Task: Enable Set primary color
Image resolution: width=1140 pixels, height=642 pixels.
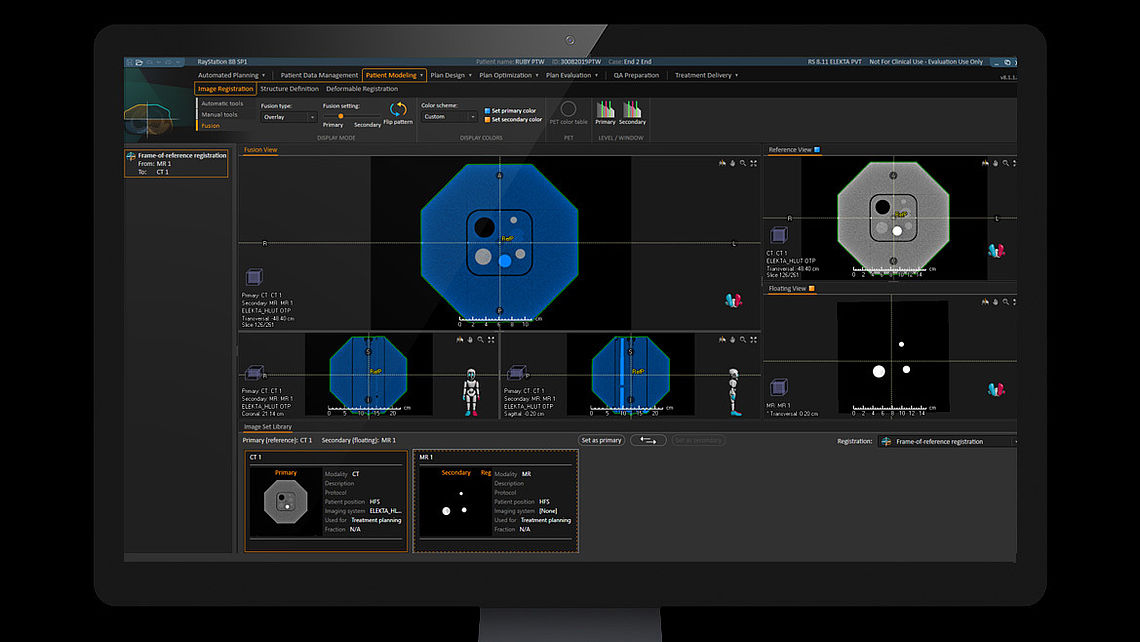Action: [489, 109]
